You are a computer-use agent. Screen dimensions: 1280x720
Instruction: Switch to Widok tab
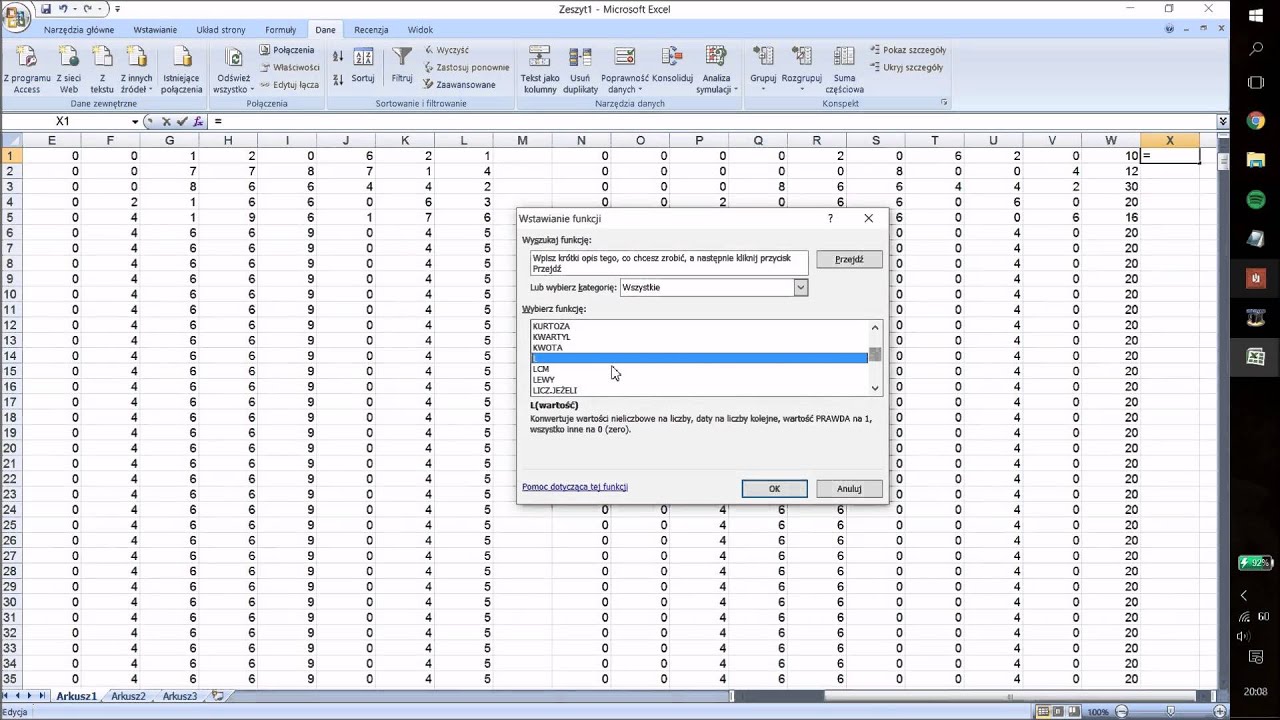pos(420,30)
